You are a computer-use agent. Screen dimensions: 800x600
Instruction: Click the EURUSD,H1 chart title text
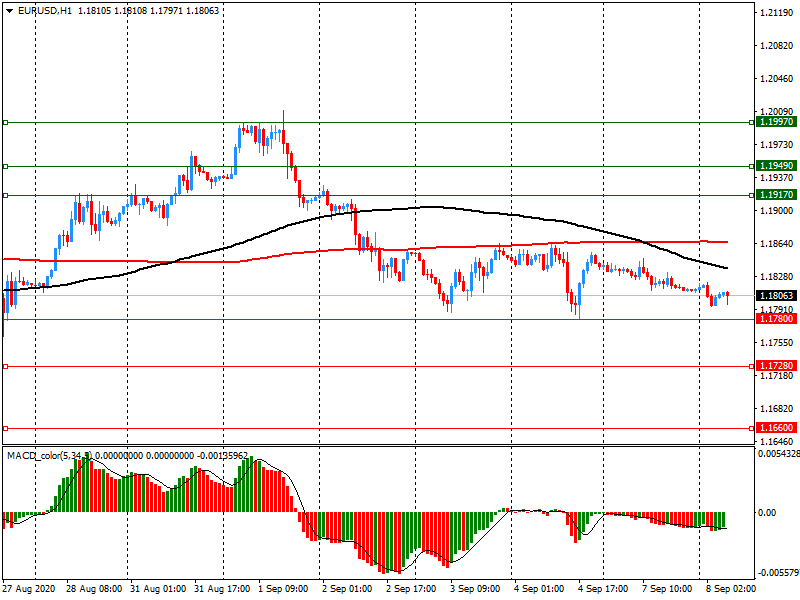click(x=45, y=10)
